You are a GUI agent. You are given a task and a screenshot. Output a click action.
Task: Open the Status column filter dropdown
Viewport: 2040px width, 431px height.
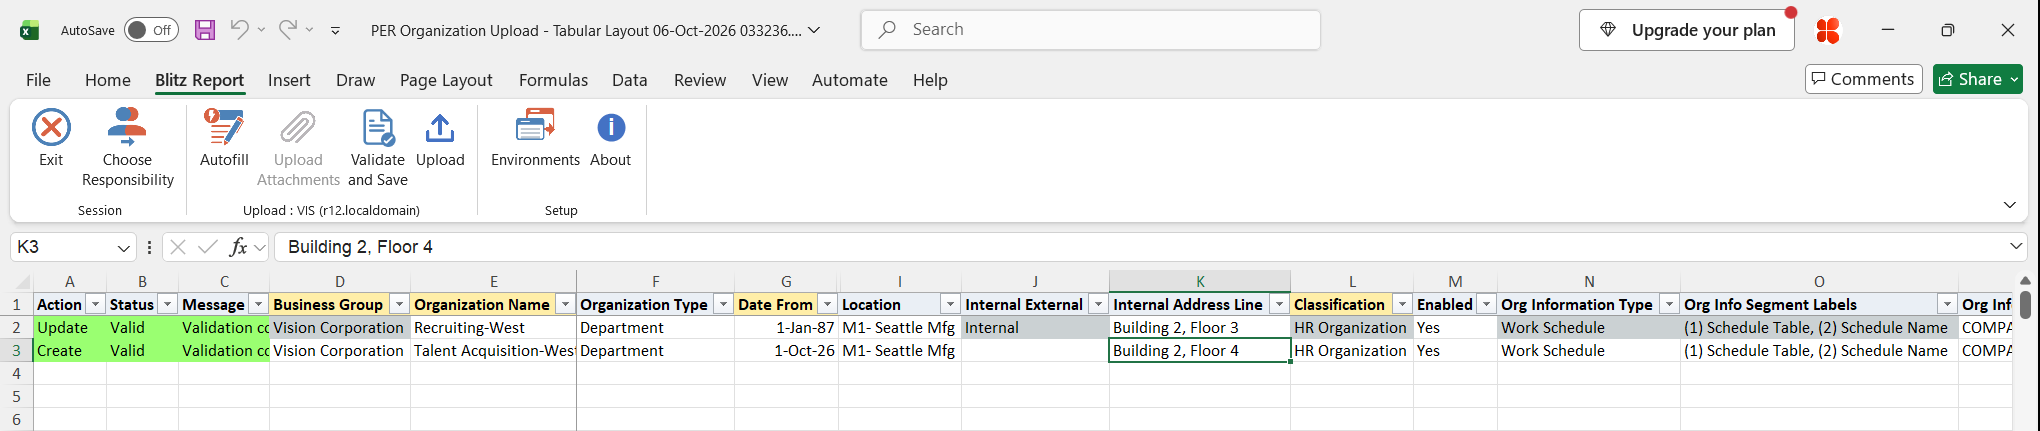tap(168, 304)
